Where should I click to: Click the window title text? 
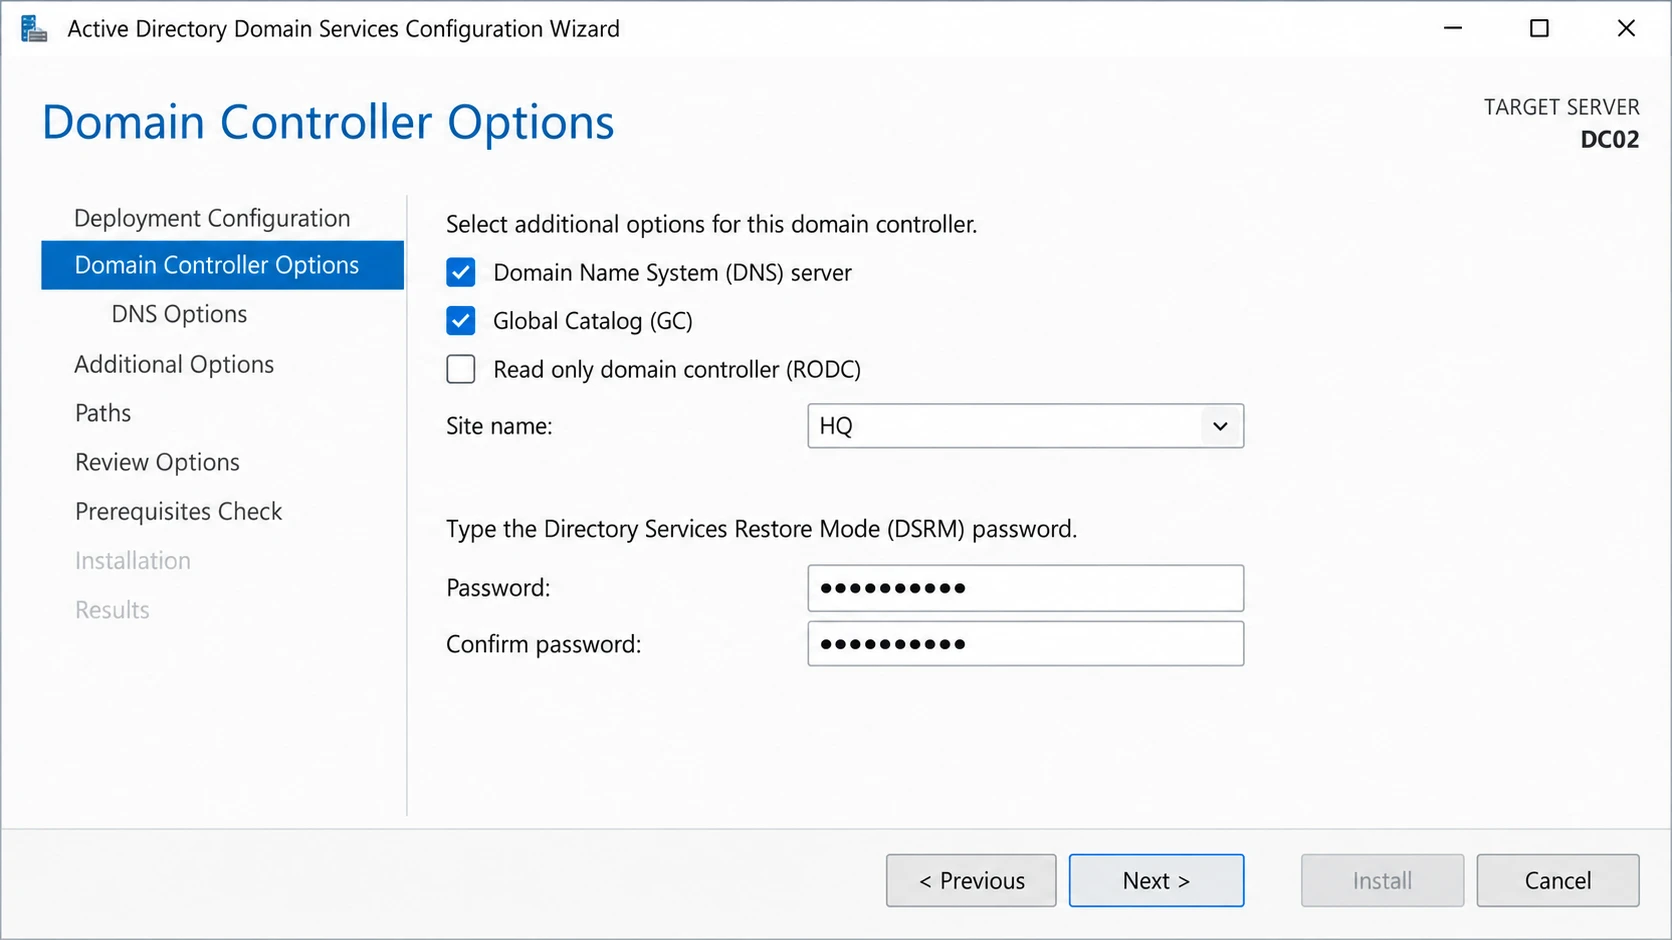pyautogui.click(x=343, y=29)
